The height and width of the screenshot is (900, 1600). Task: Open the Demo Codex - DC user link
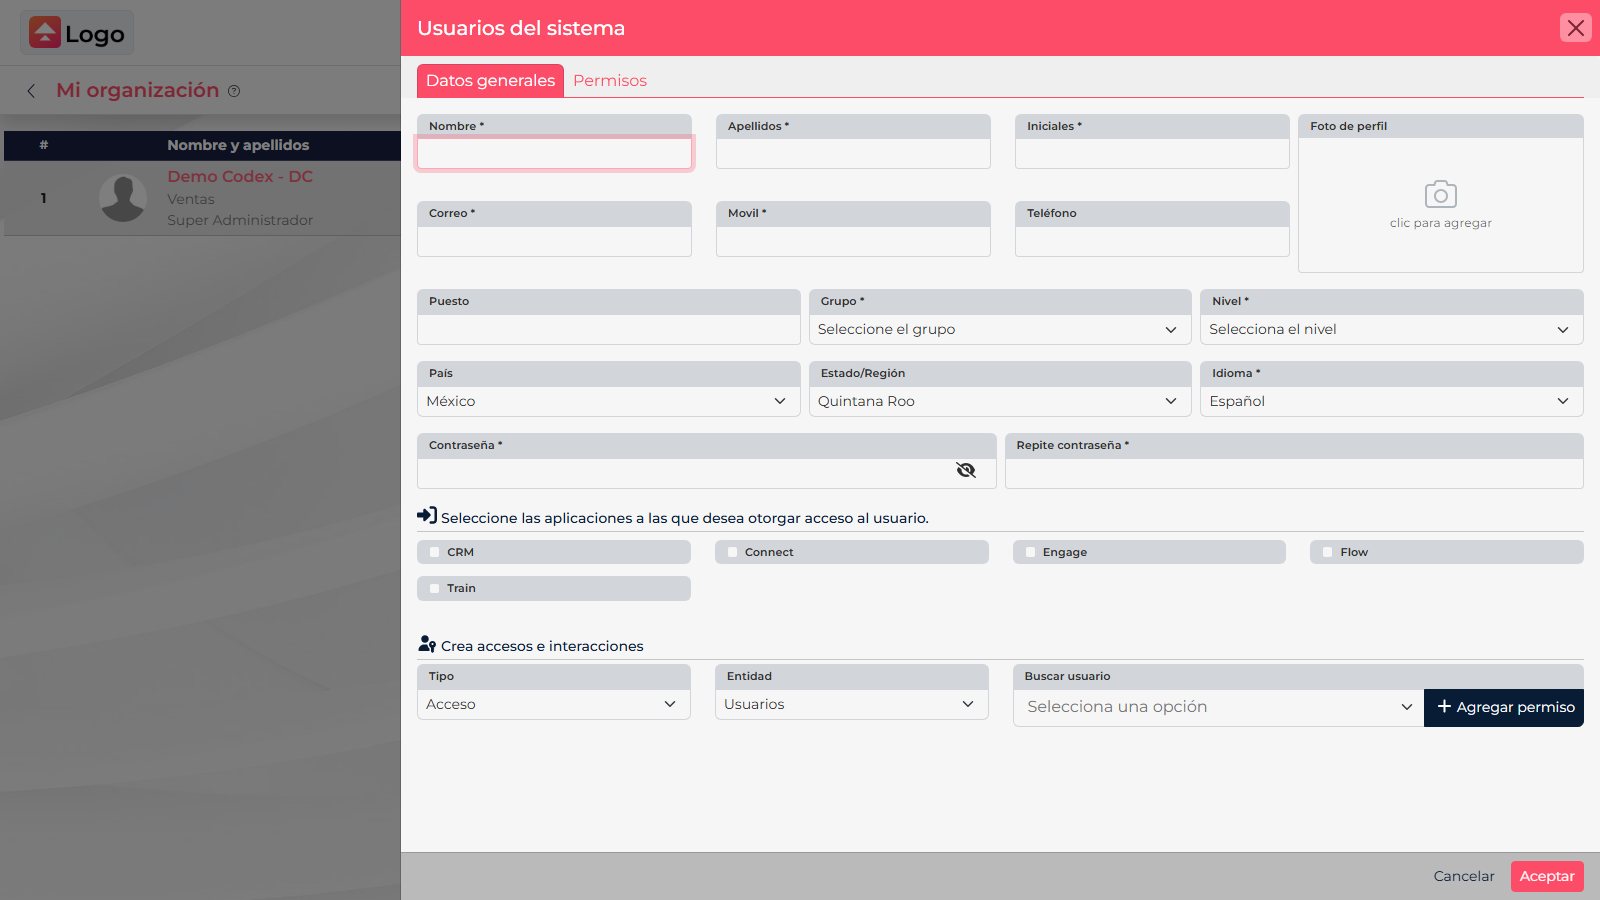[240, 177]
